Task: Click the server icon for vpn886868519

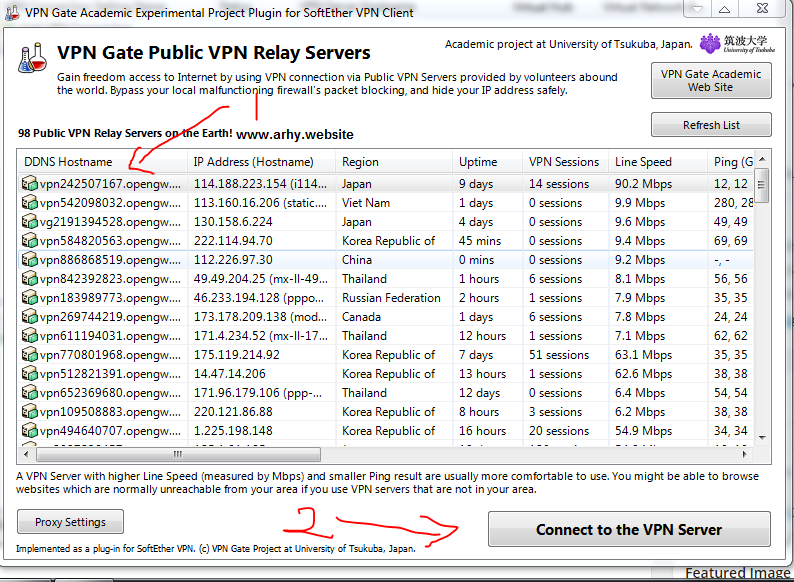Action: [30, 259]
